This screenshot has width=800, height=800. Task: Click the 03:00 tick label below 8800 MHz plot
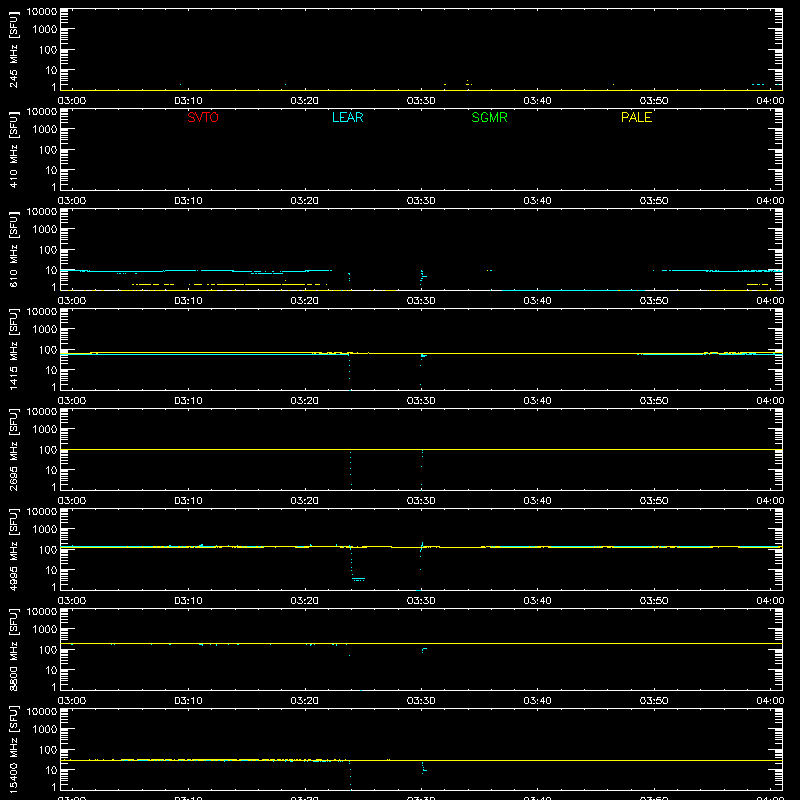point(72,701)
